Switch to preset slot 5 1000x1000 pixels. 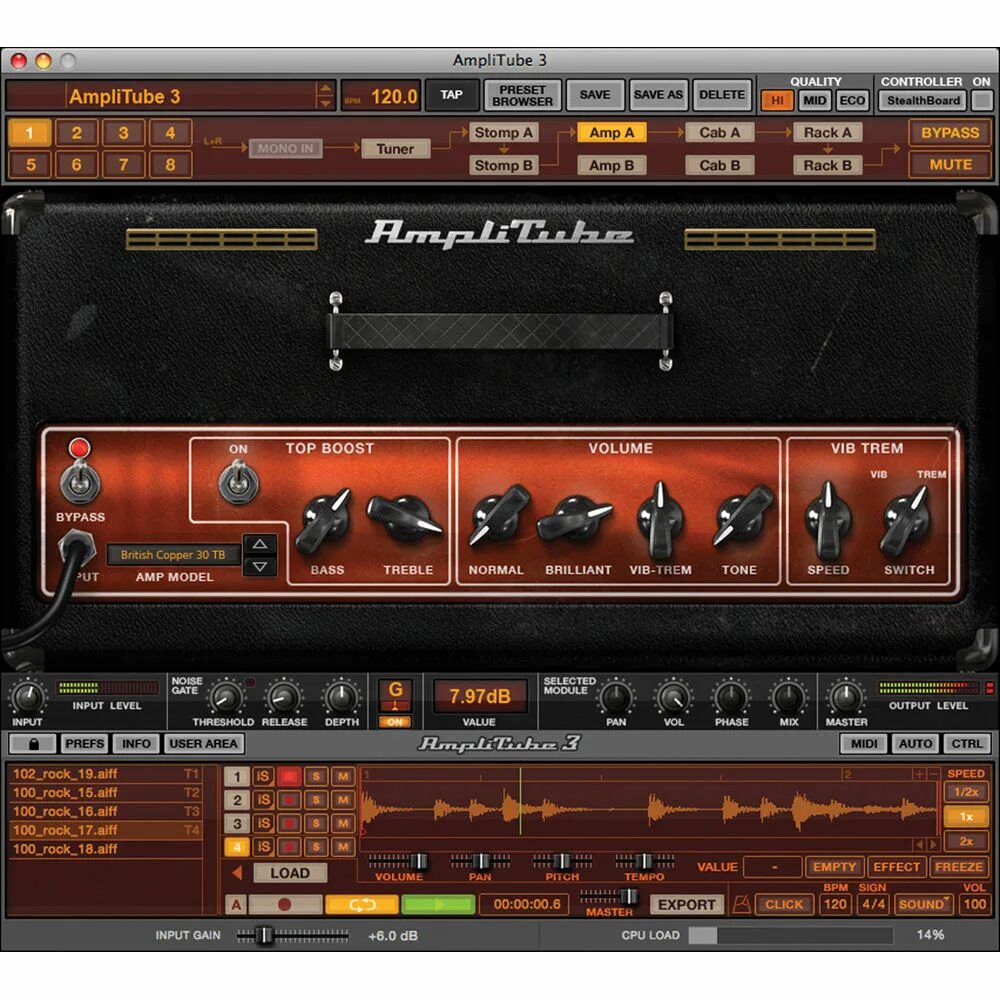click(30, 165)
